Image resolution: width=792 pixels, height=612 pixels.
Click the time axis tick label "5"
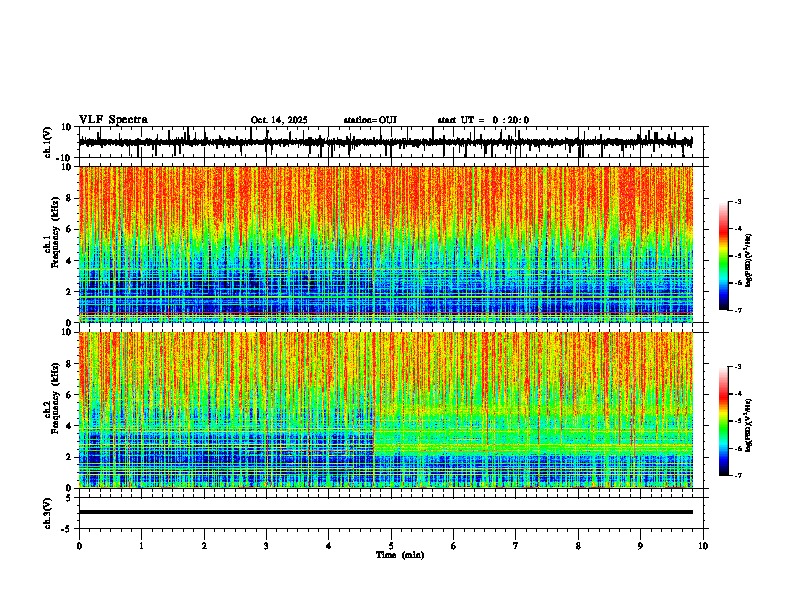tap(391, 546)
